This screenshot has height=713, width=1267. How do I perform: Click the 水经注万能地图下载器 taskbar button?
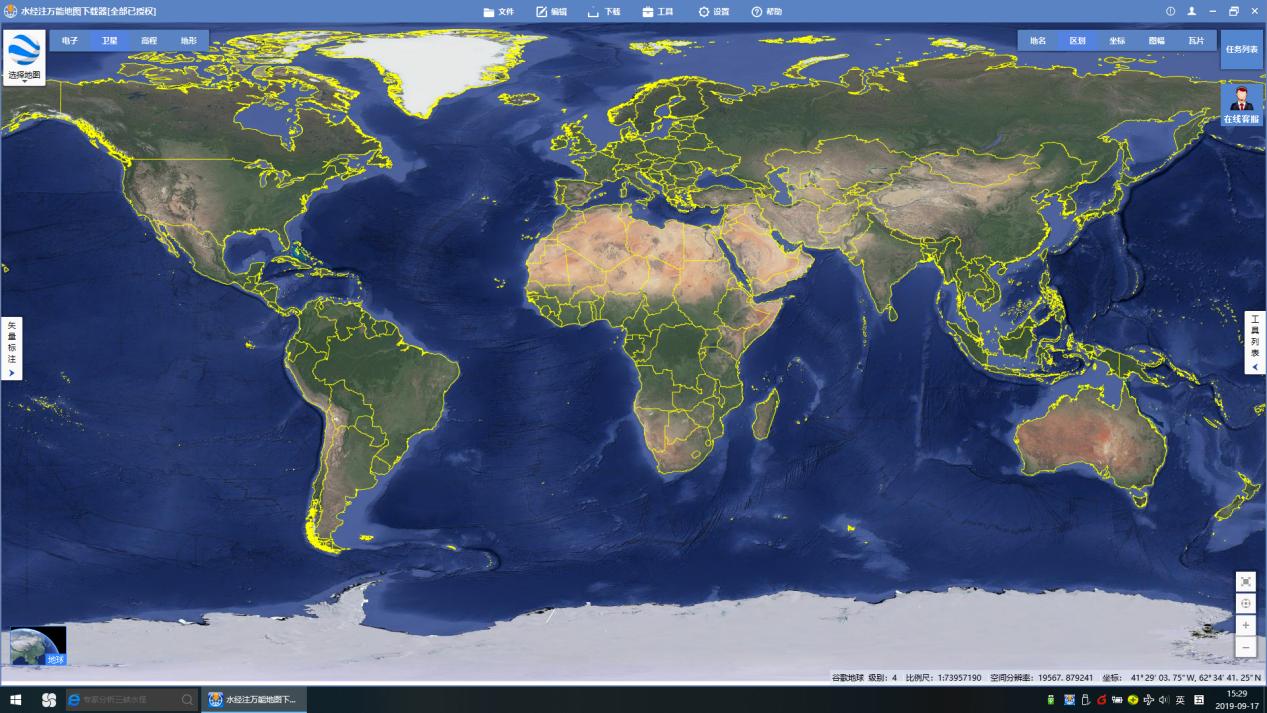pos(254,700)
